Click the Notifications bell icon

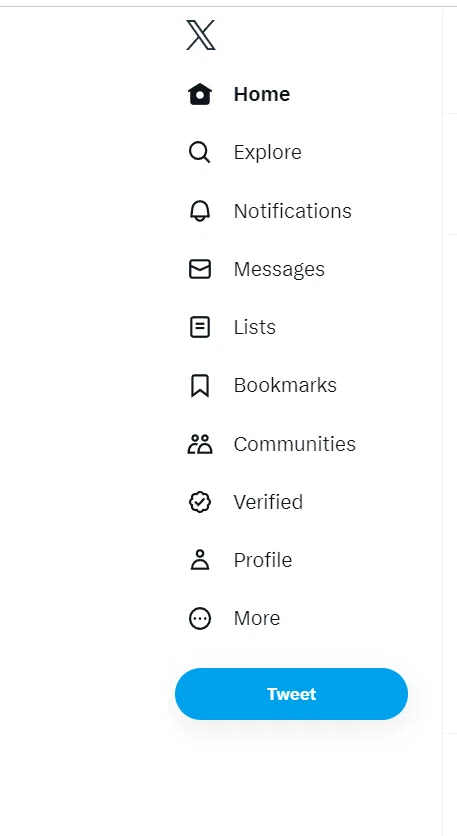point(200,211)
